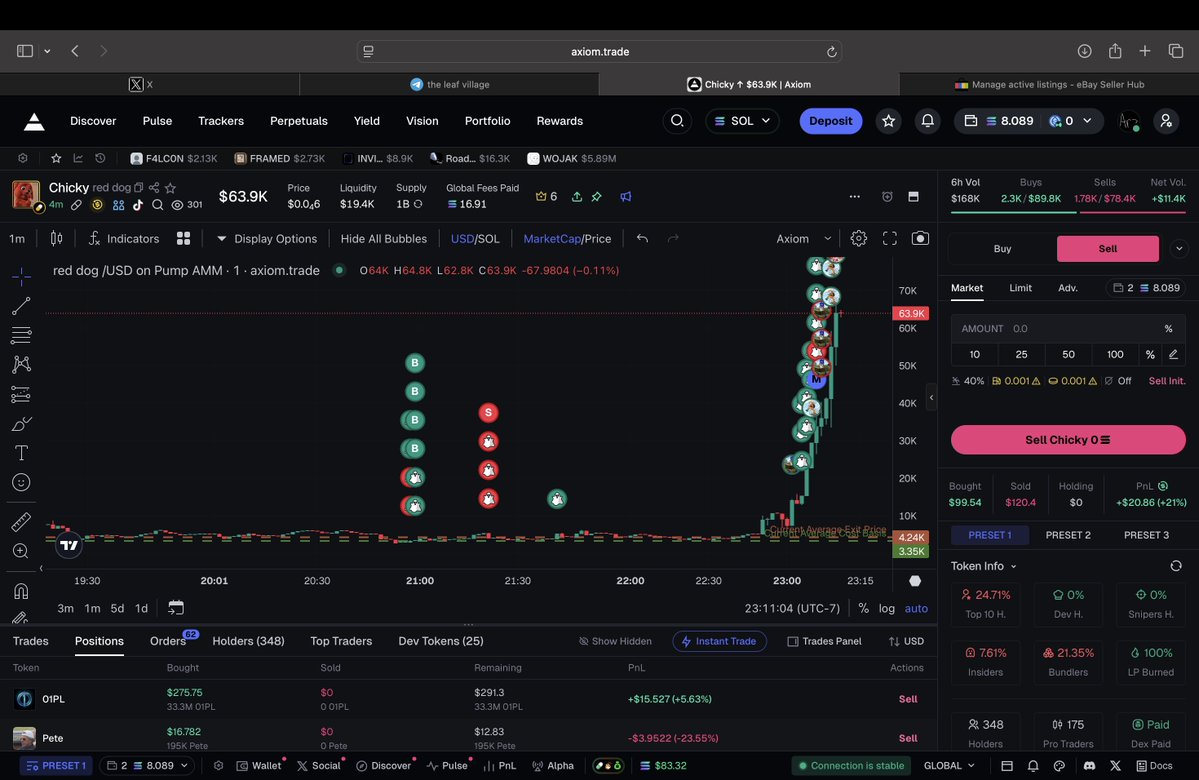
Task: Enter fullscreen chart mode
Action: pos(889,239)
